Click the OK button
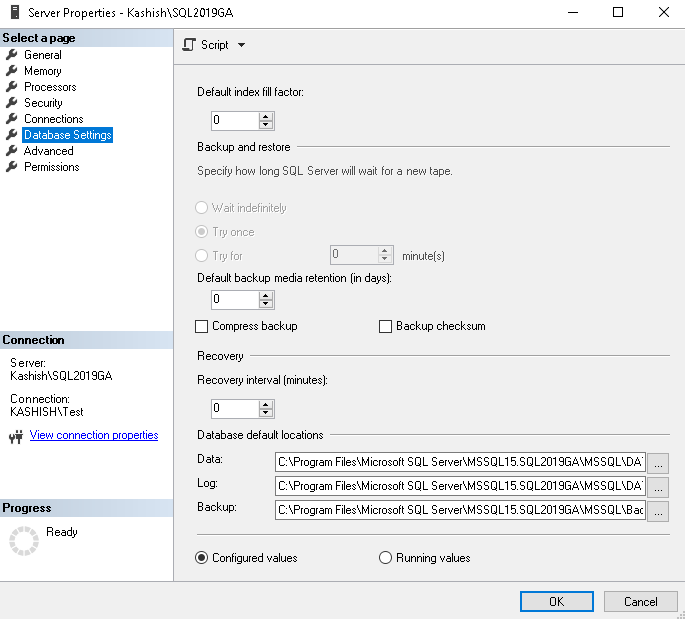 pos(557,601)
